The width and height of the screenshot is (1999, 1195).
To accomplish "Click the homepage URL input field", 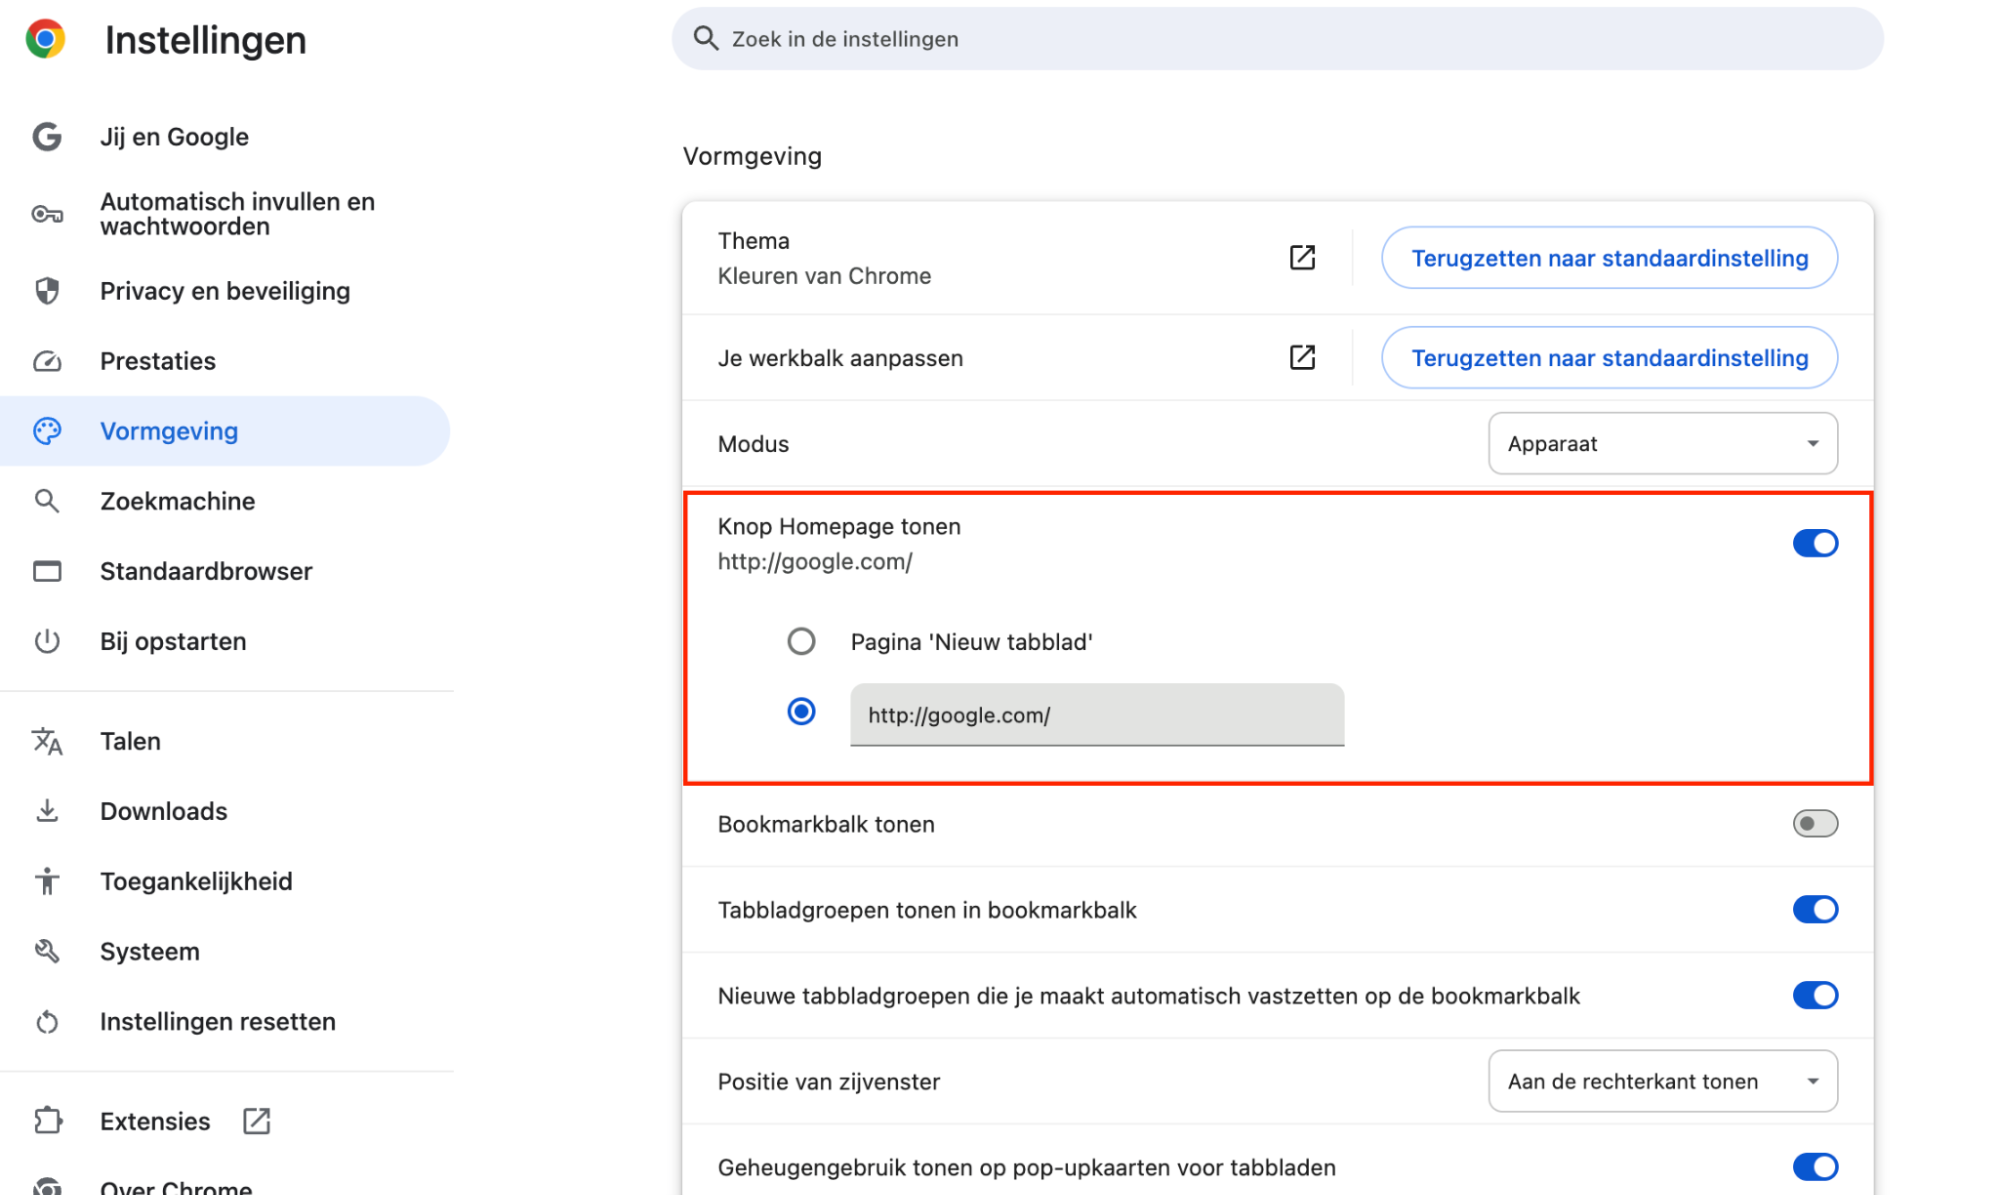I will [x=1096, y=715].
